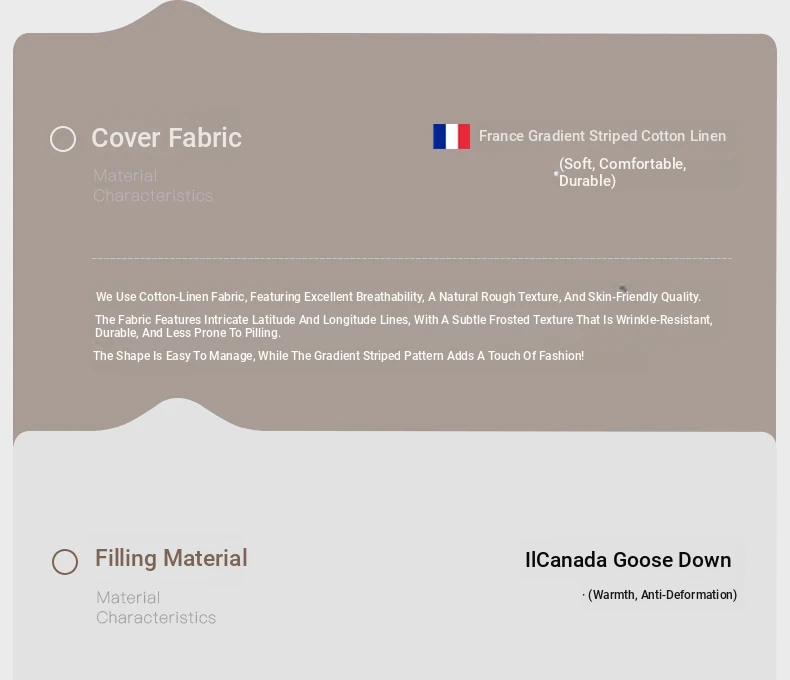Click the sentence starting We Use Cotton-Linen
Image resolution: width=790 pixels, height=680 pixels.
[x=398, y=297]
